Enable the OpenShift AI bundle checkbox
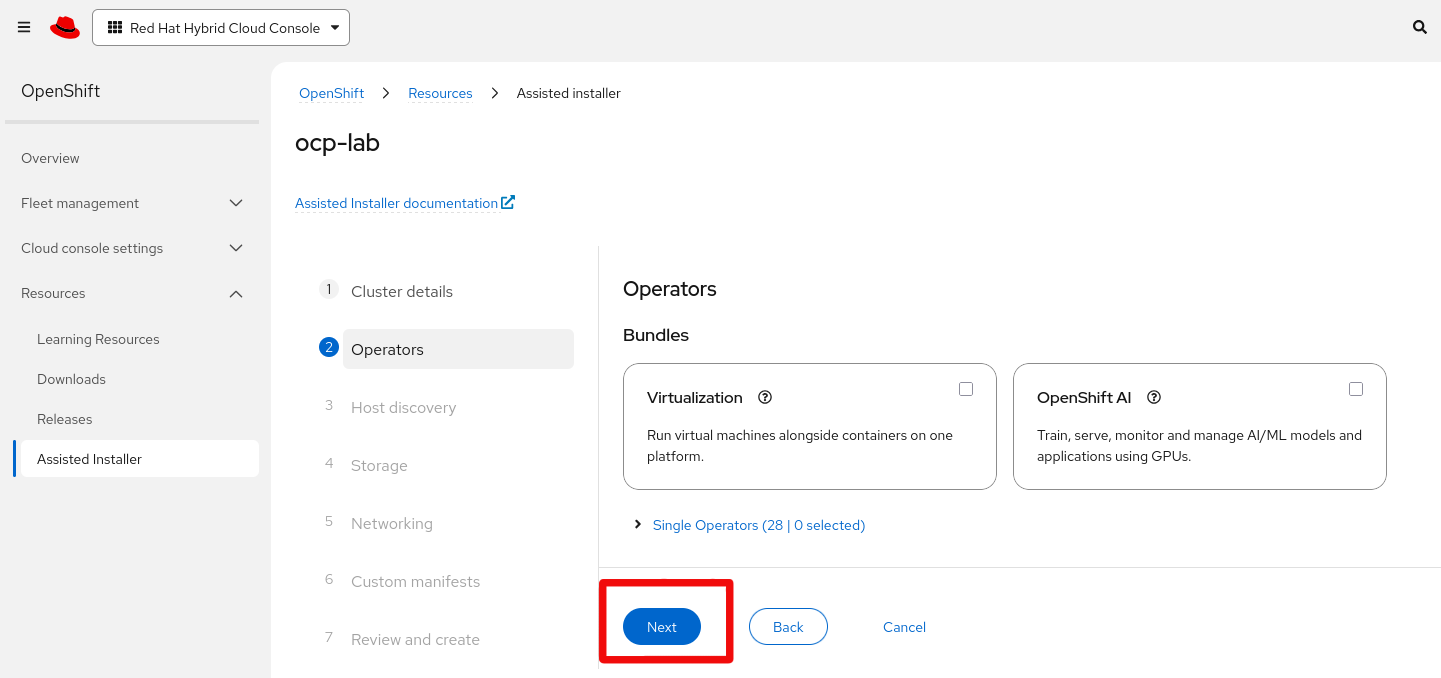This screenshot has height=678, width=1441. click(x=1356, y=389)
